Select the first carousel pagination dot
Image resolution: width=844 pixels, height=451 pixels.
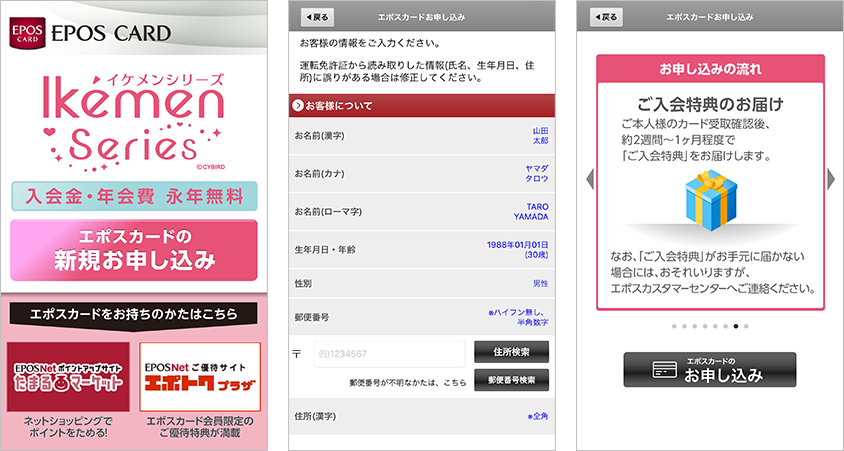coord(674,326)
